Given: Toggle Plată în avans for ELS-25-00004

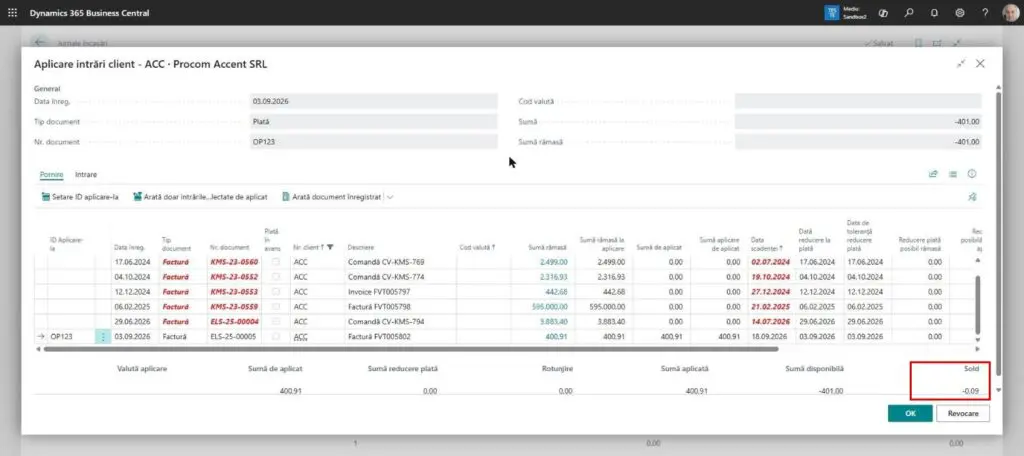Looking at the screenshot, I should [276, 321].
